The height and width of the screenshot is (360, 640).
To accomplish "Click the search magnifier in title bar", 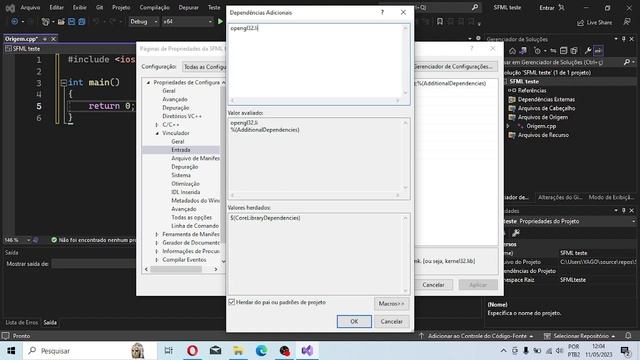I will [475, 7].
